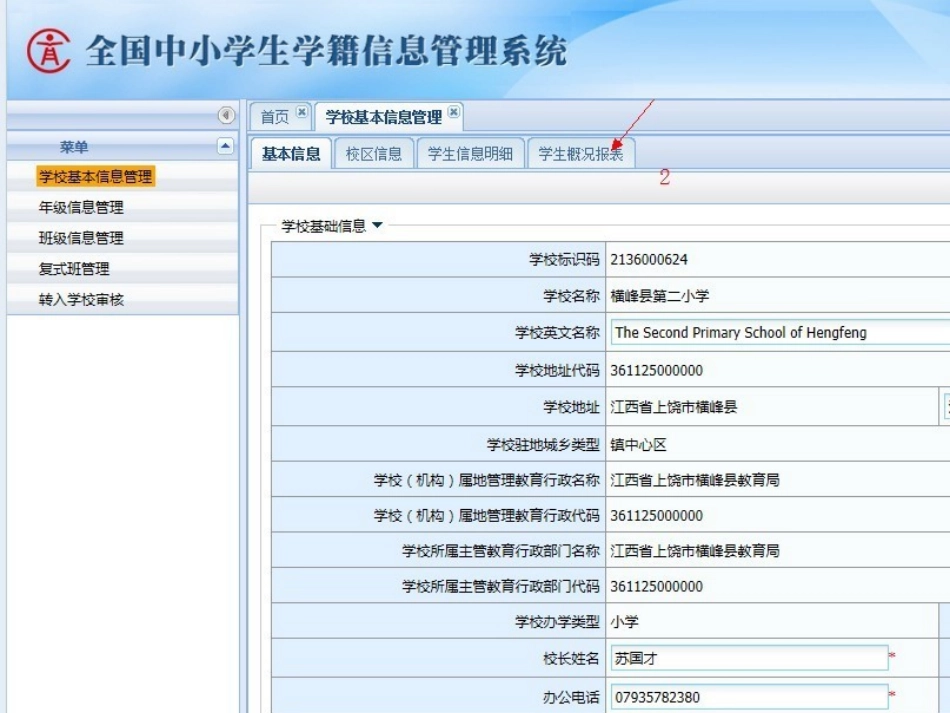Click the 学校标识码 value 2136000624
The width and height of the screenshot is (950, 713).
[x=649, y=260]
